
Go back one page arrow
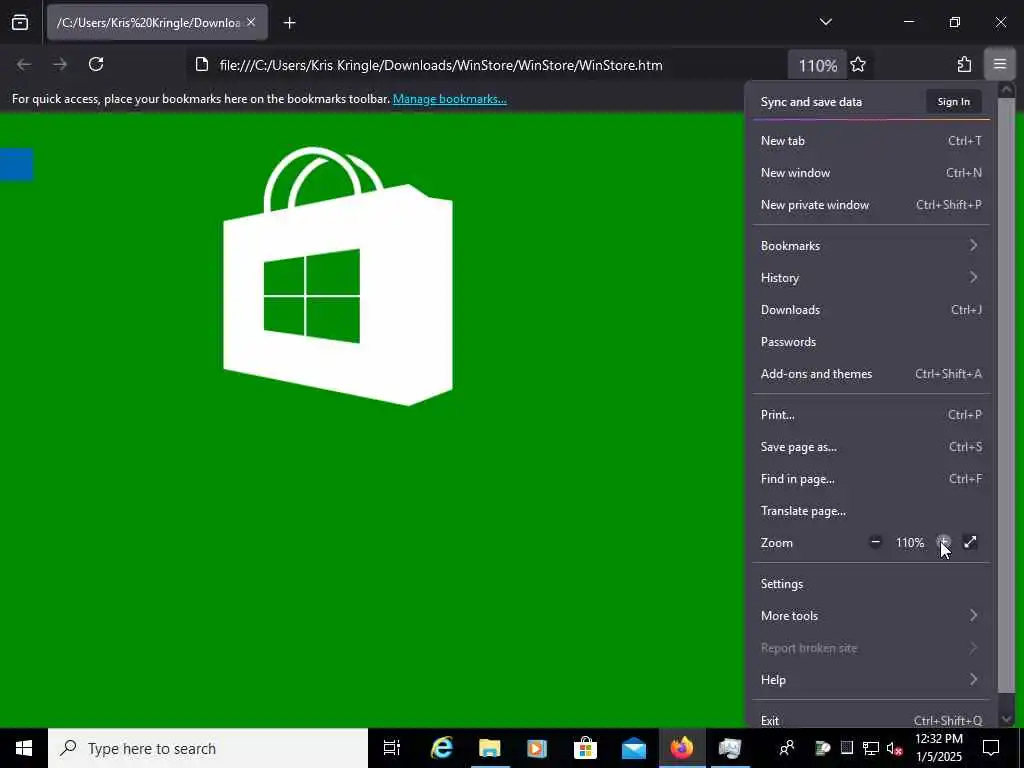click(x=24, y=65)
